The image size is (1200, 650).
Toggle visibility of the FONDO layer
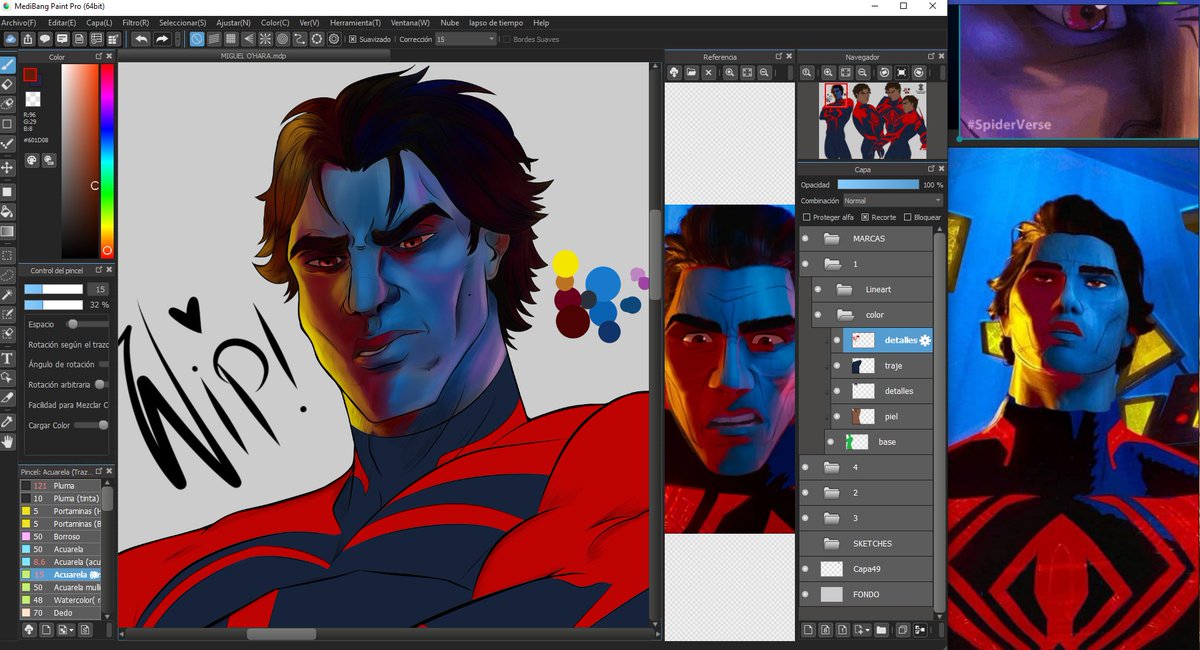tap(805, 594)
